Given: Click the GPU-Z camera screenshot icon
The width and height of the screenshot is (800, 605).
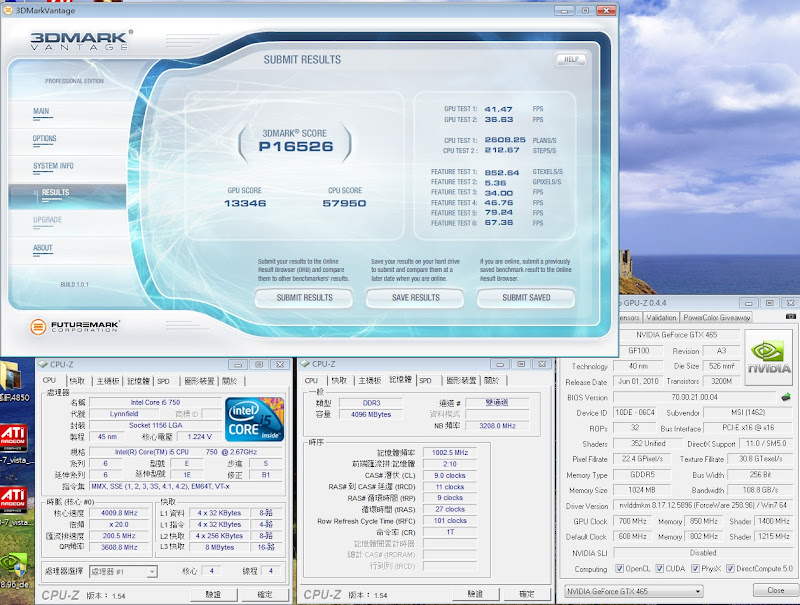Looking at the screenshot, I should (790, 317).
